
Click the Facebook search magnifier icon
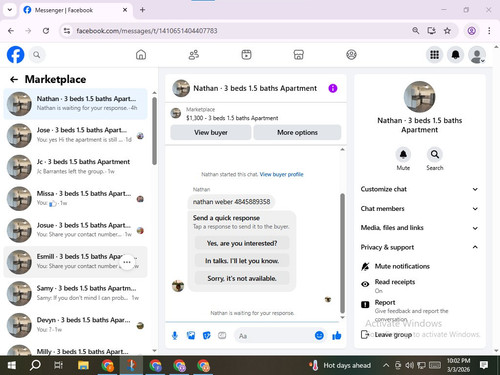pos(37,55)
